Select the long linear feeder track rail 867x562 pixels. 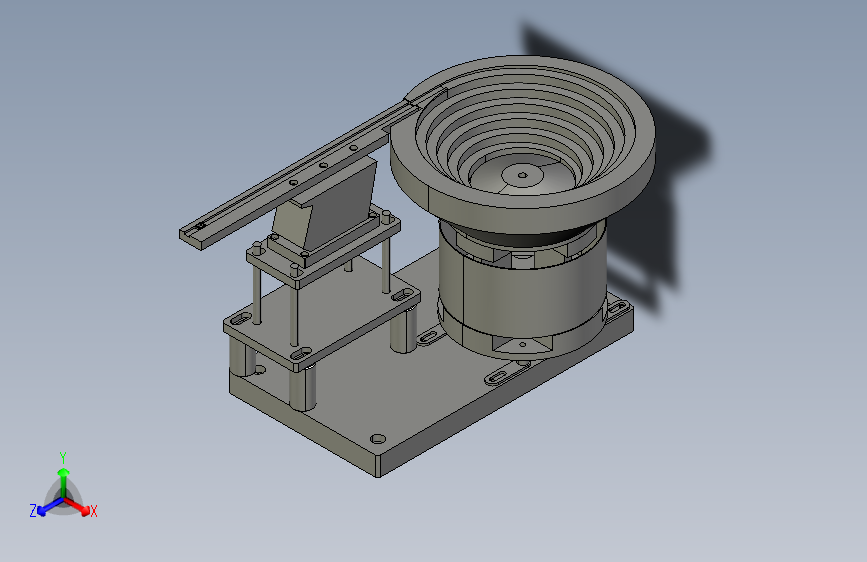(x=299, y=177)
